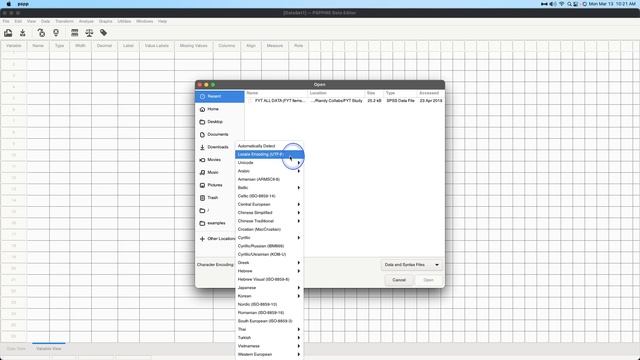The height and width of the screenshot is (360, 640).
Task: Open the Utilities menu in PSPPIRE
Action: click(124, 21)
